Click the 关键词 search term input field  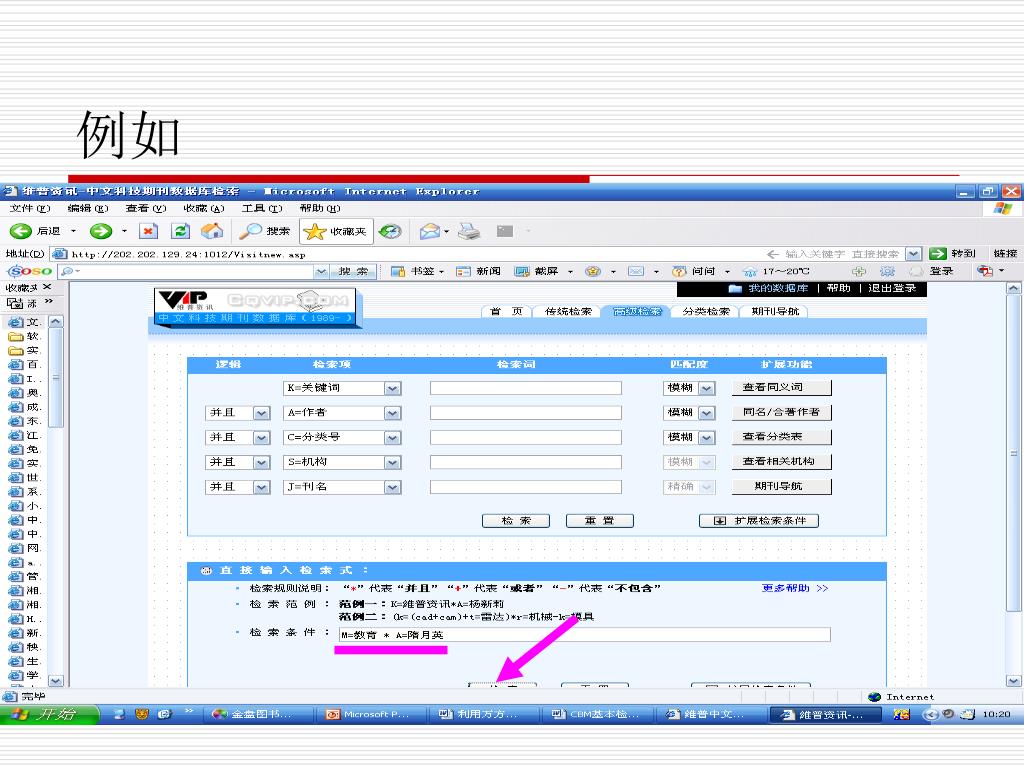click(526, 388)
